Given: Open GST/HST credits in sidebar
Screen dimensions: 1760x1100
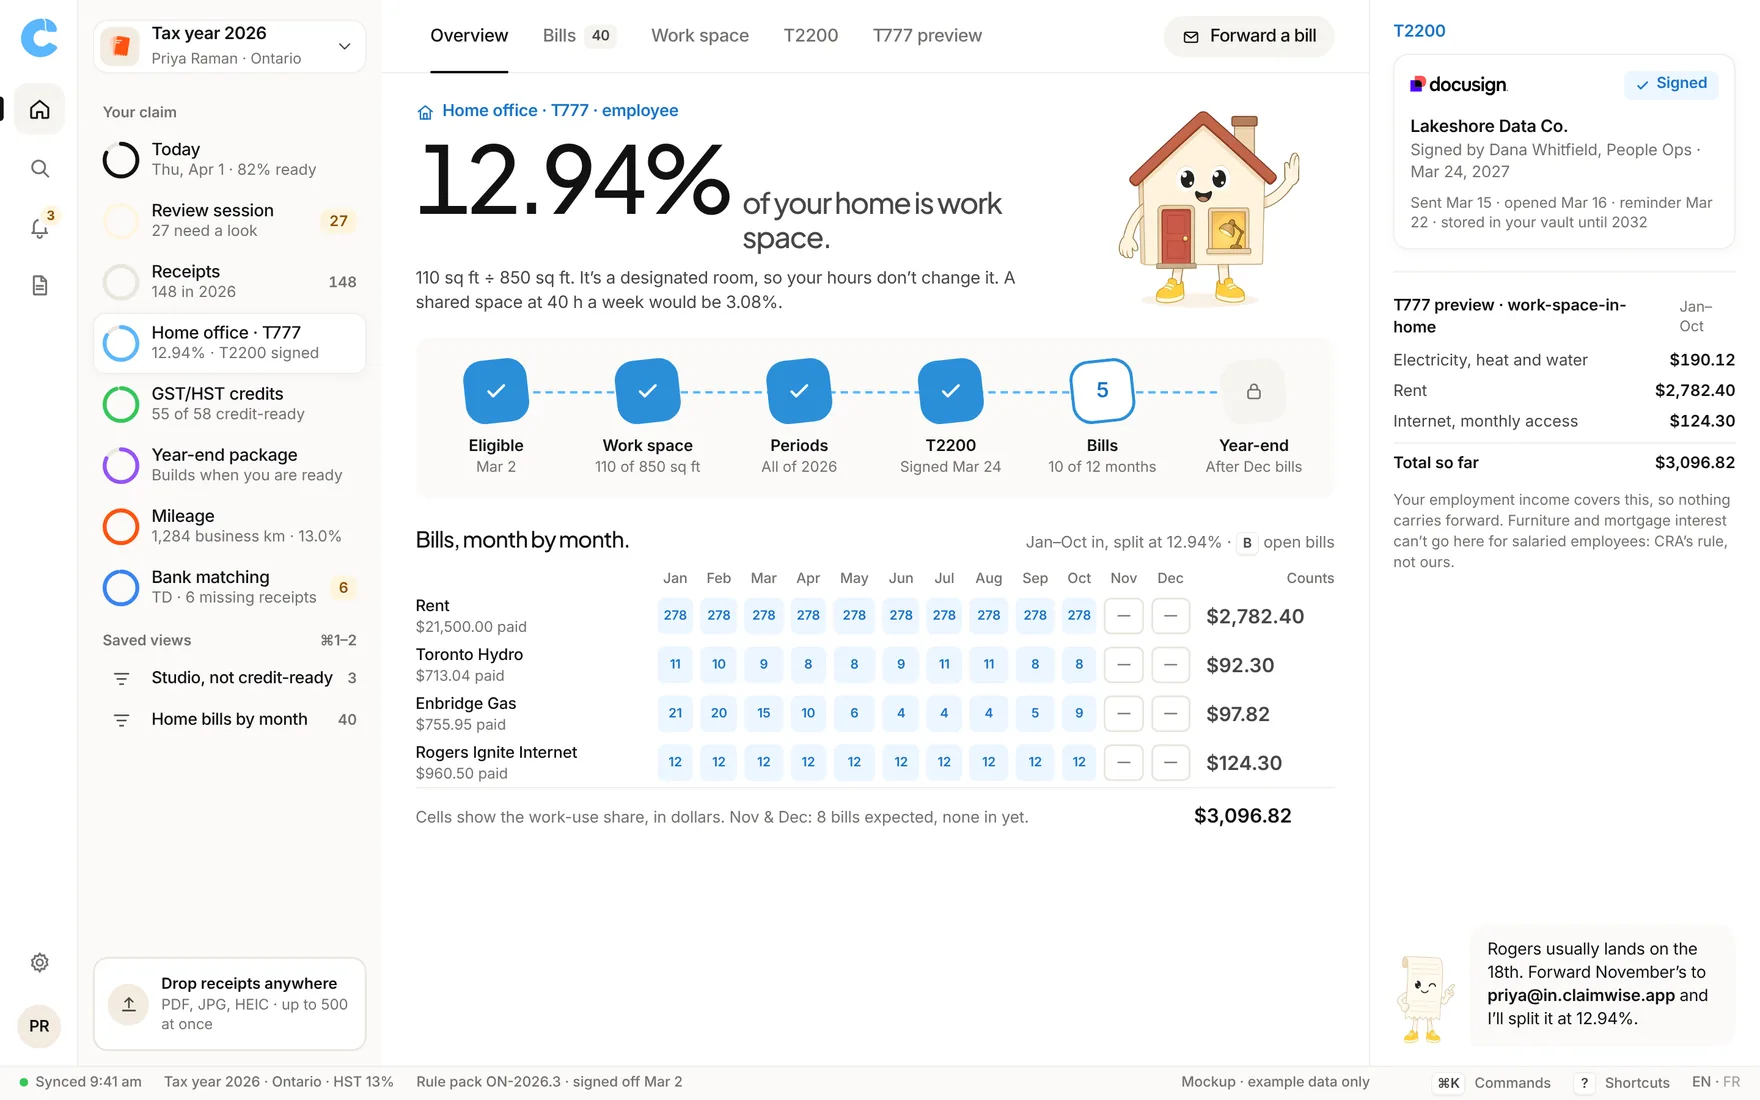Looking at the screenshot, I should (230, 403).
